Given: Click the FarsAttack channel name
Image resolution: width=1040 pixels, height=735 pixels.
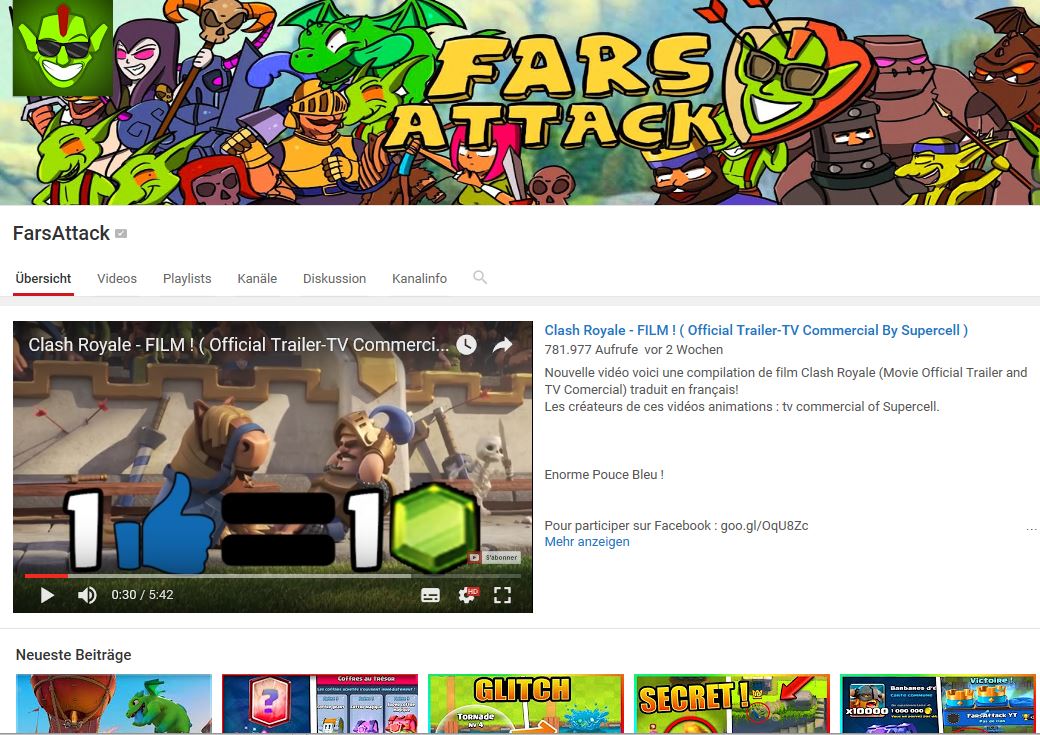Looking at the screenshot, I should tap(61, 234).
